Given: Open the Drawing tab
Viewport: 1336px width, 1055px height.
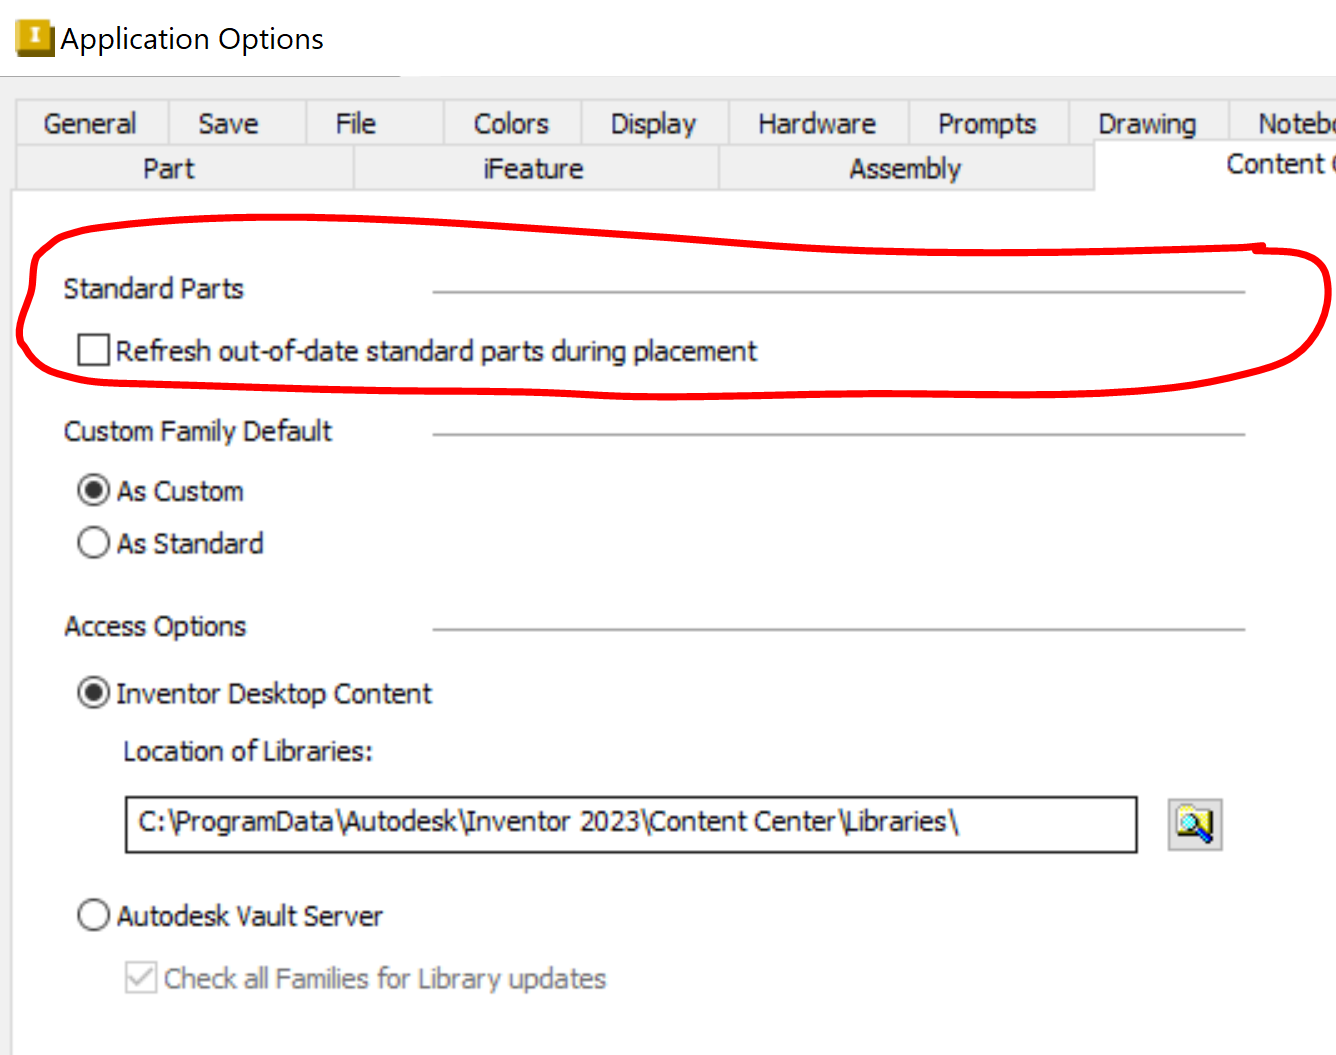Looking at the screenshot, I should pos(1146,123).
